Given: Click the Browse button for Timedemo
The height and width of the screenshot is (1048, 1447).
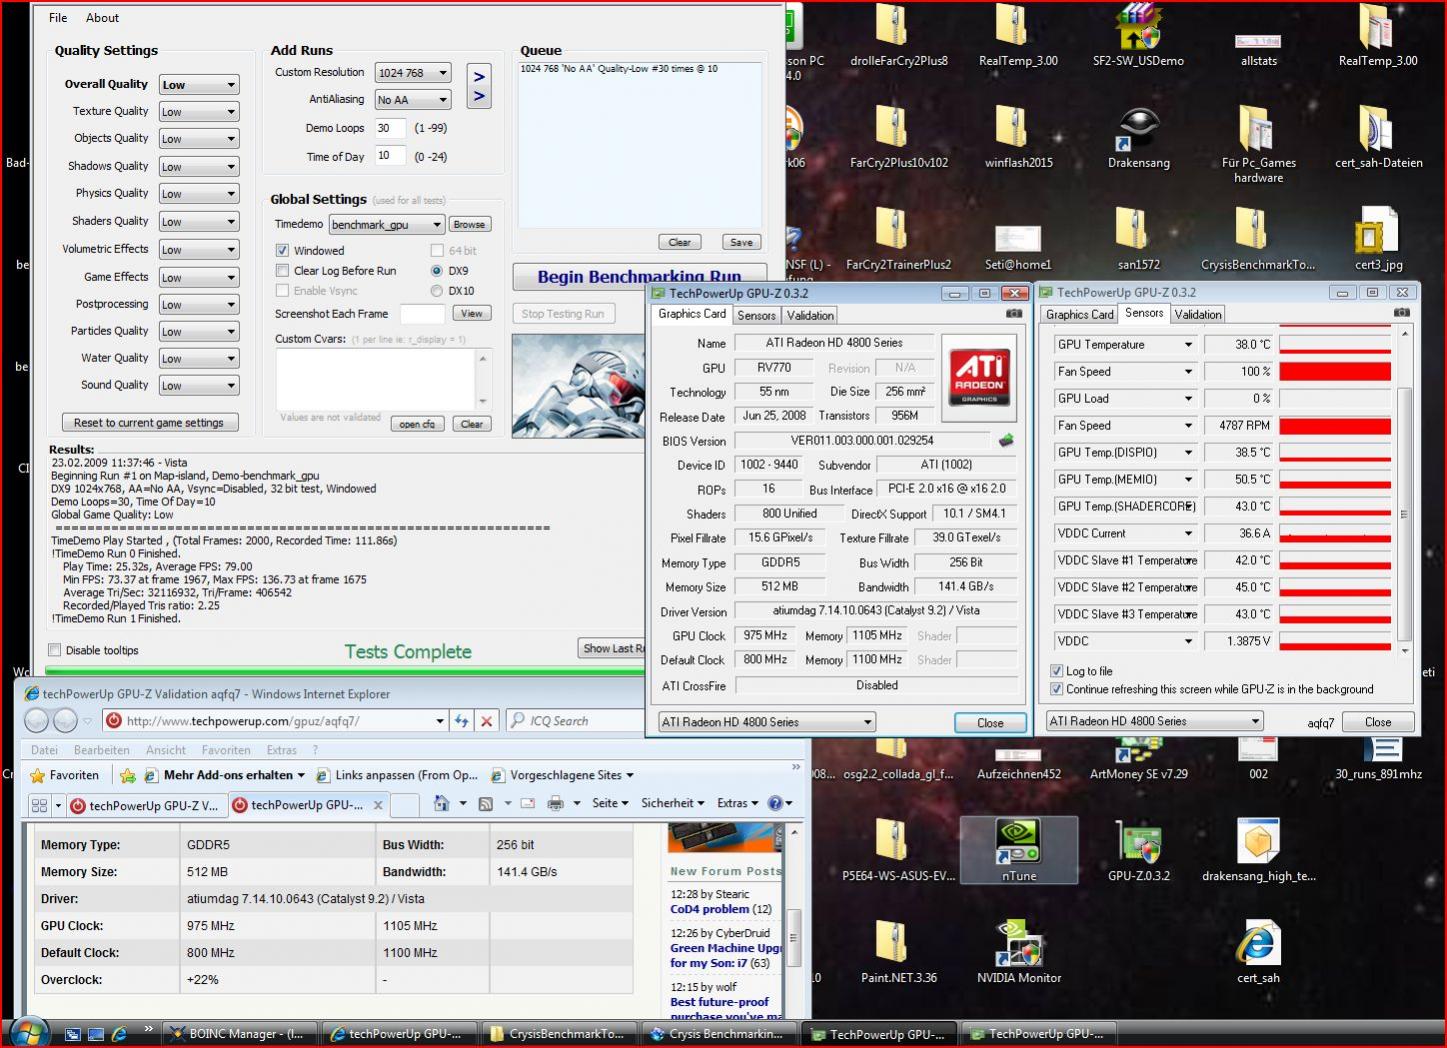Looking at the screenshot, I should coord(469,225).
